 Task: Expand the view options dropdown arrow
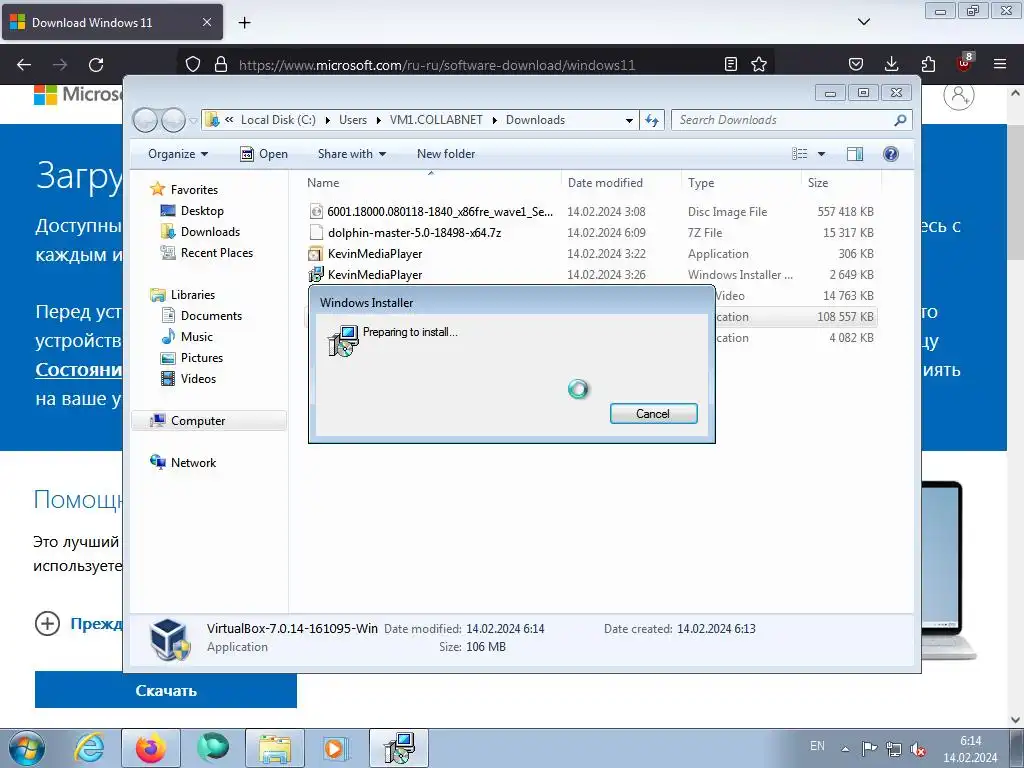point(822,154)
